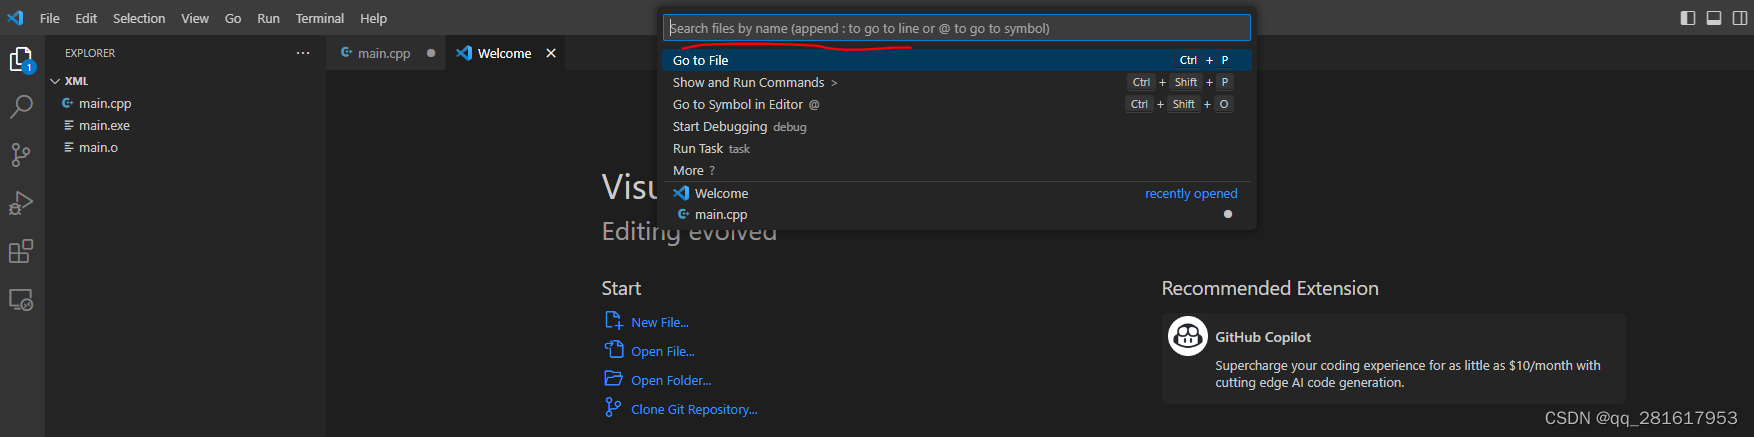Open the Selection menu
Image resolution: width=1754 pixels, height=437 pixels.
pos(139,18)
